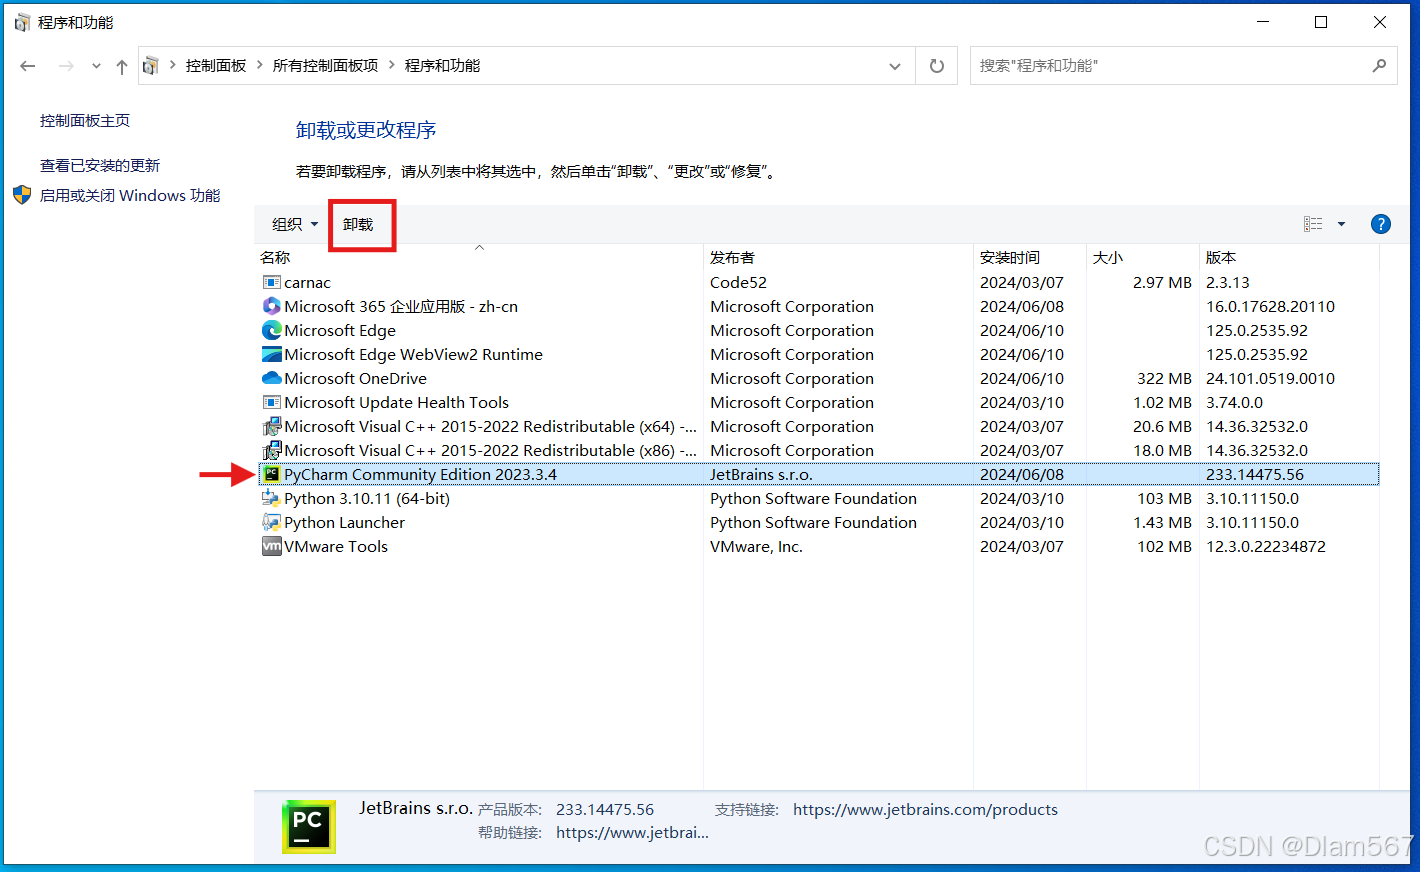Select Visual C++ Redistributable (x86) icon
The width and height of the screenshot is (1420, 872).
pos(271,451)
